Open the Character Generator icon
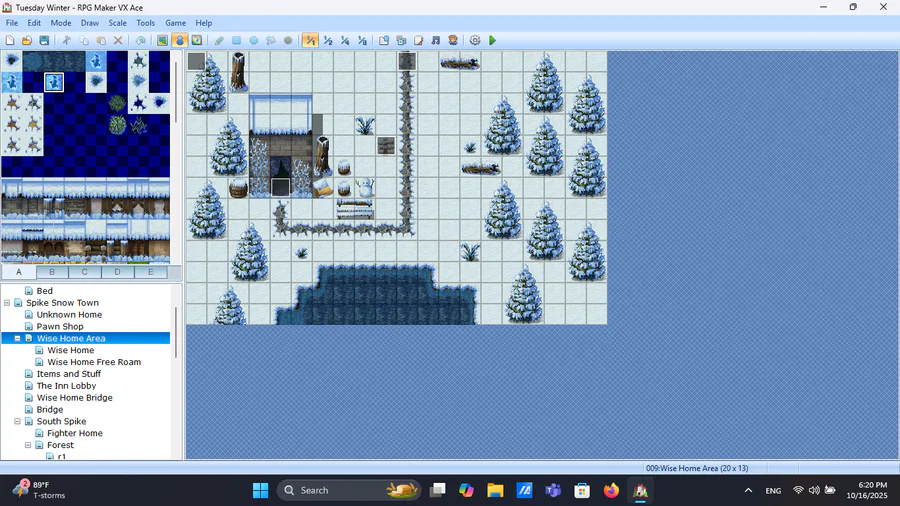Viewport: 900px width, 506px height. 453,40
